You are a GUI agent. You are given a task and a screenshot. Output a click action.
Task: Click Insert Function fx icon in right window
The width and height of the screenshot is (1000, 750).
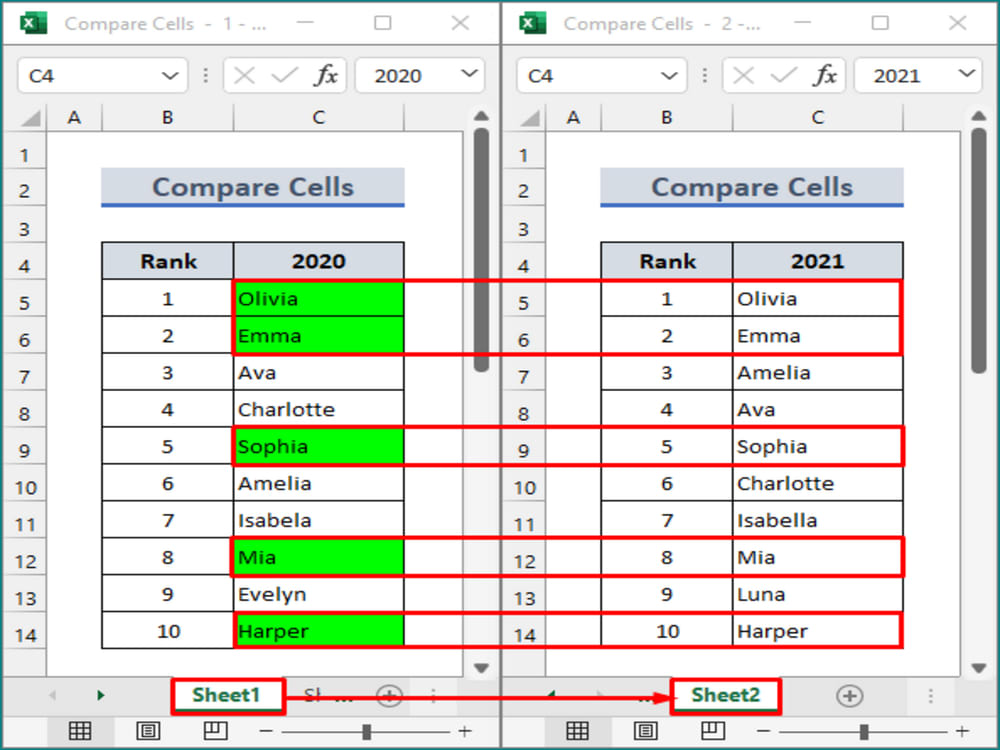[826, 76]
